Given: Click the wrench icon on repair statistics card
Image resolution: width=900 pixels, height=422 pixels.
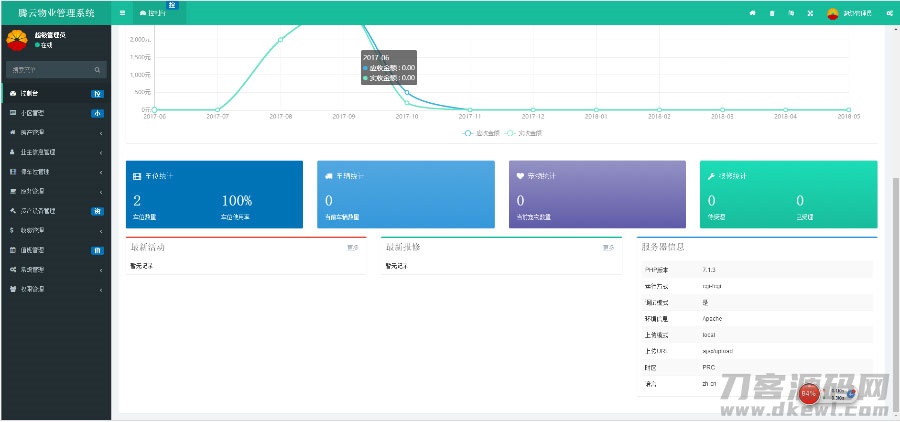Looking at the screenshot, I should tap(710, 175).
